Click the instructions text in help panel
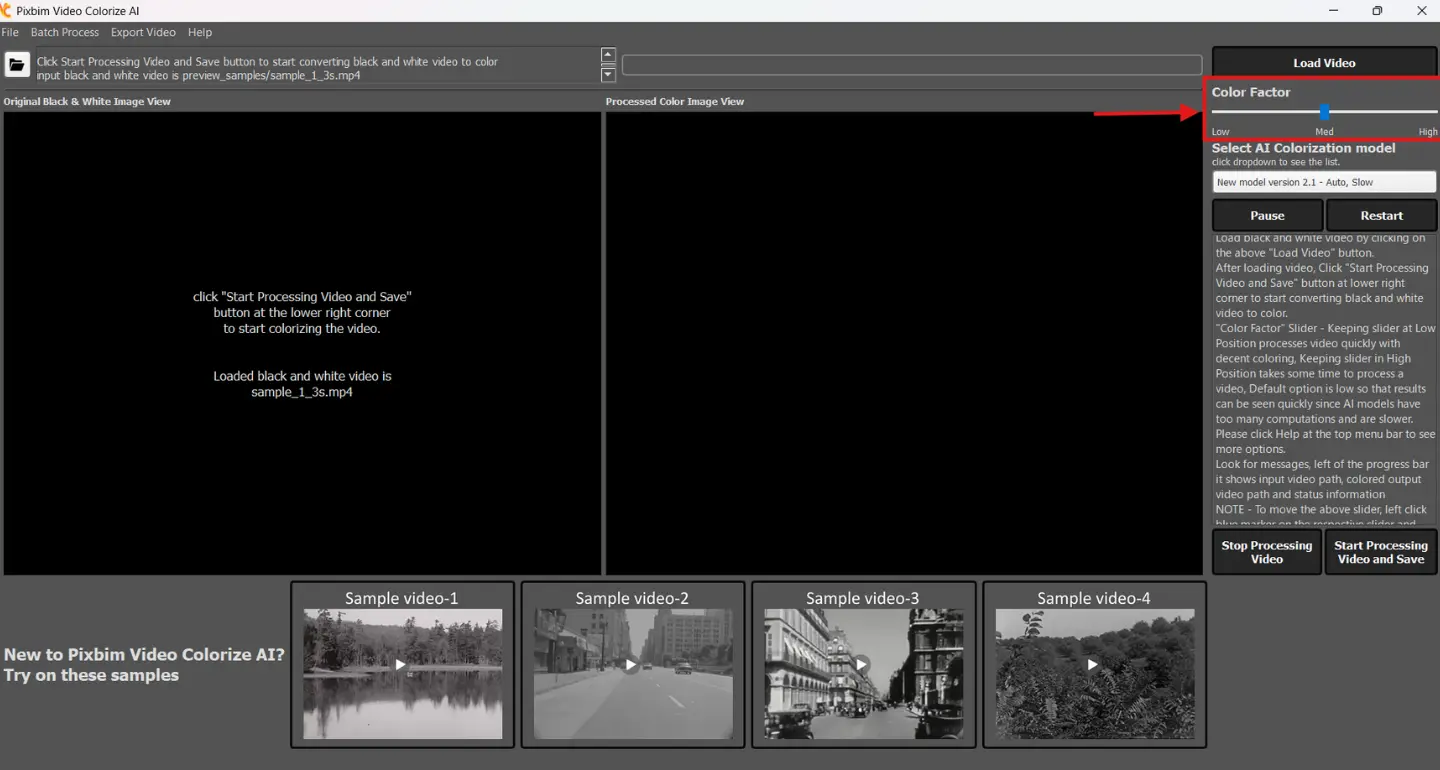This screenshot has height=770, width=1440. tap(1324, 381)
